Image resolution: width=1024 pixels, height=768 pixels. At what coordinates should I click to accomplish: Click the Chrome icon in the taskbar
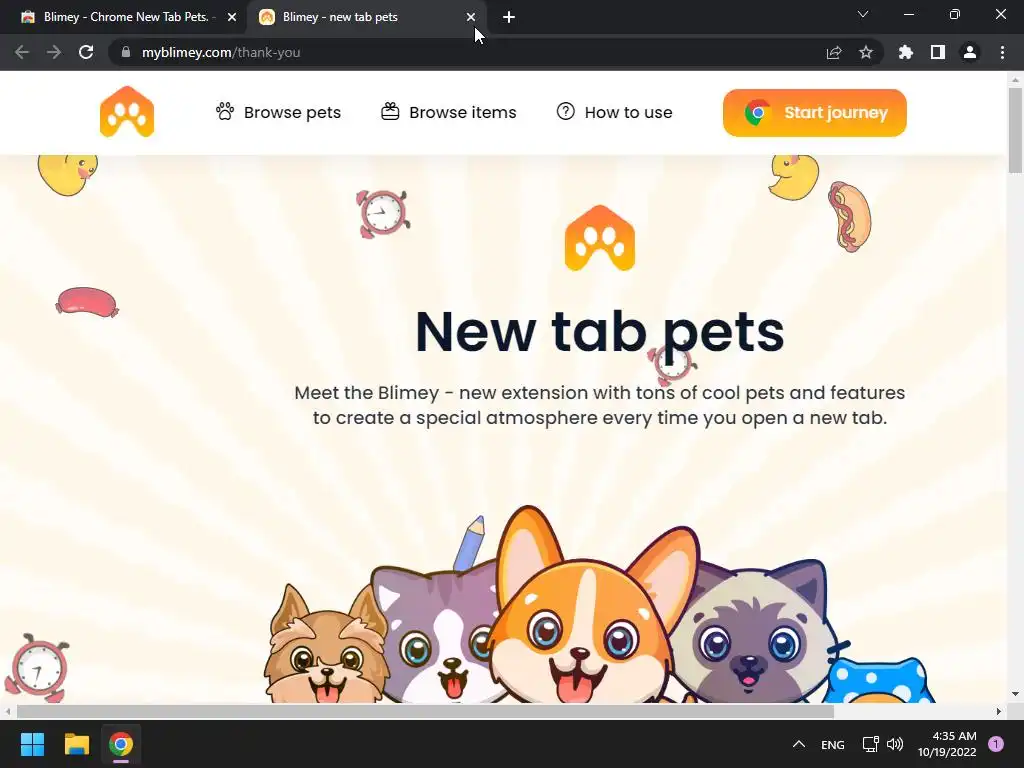[121, 744]
